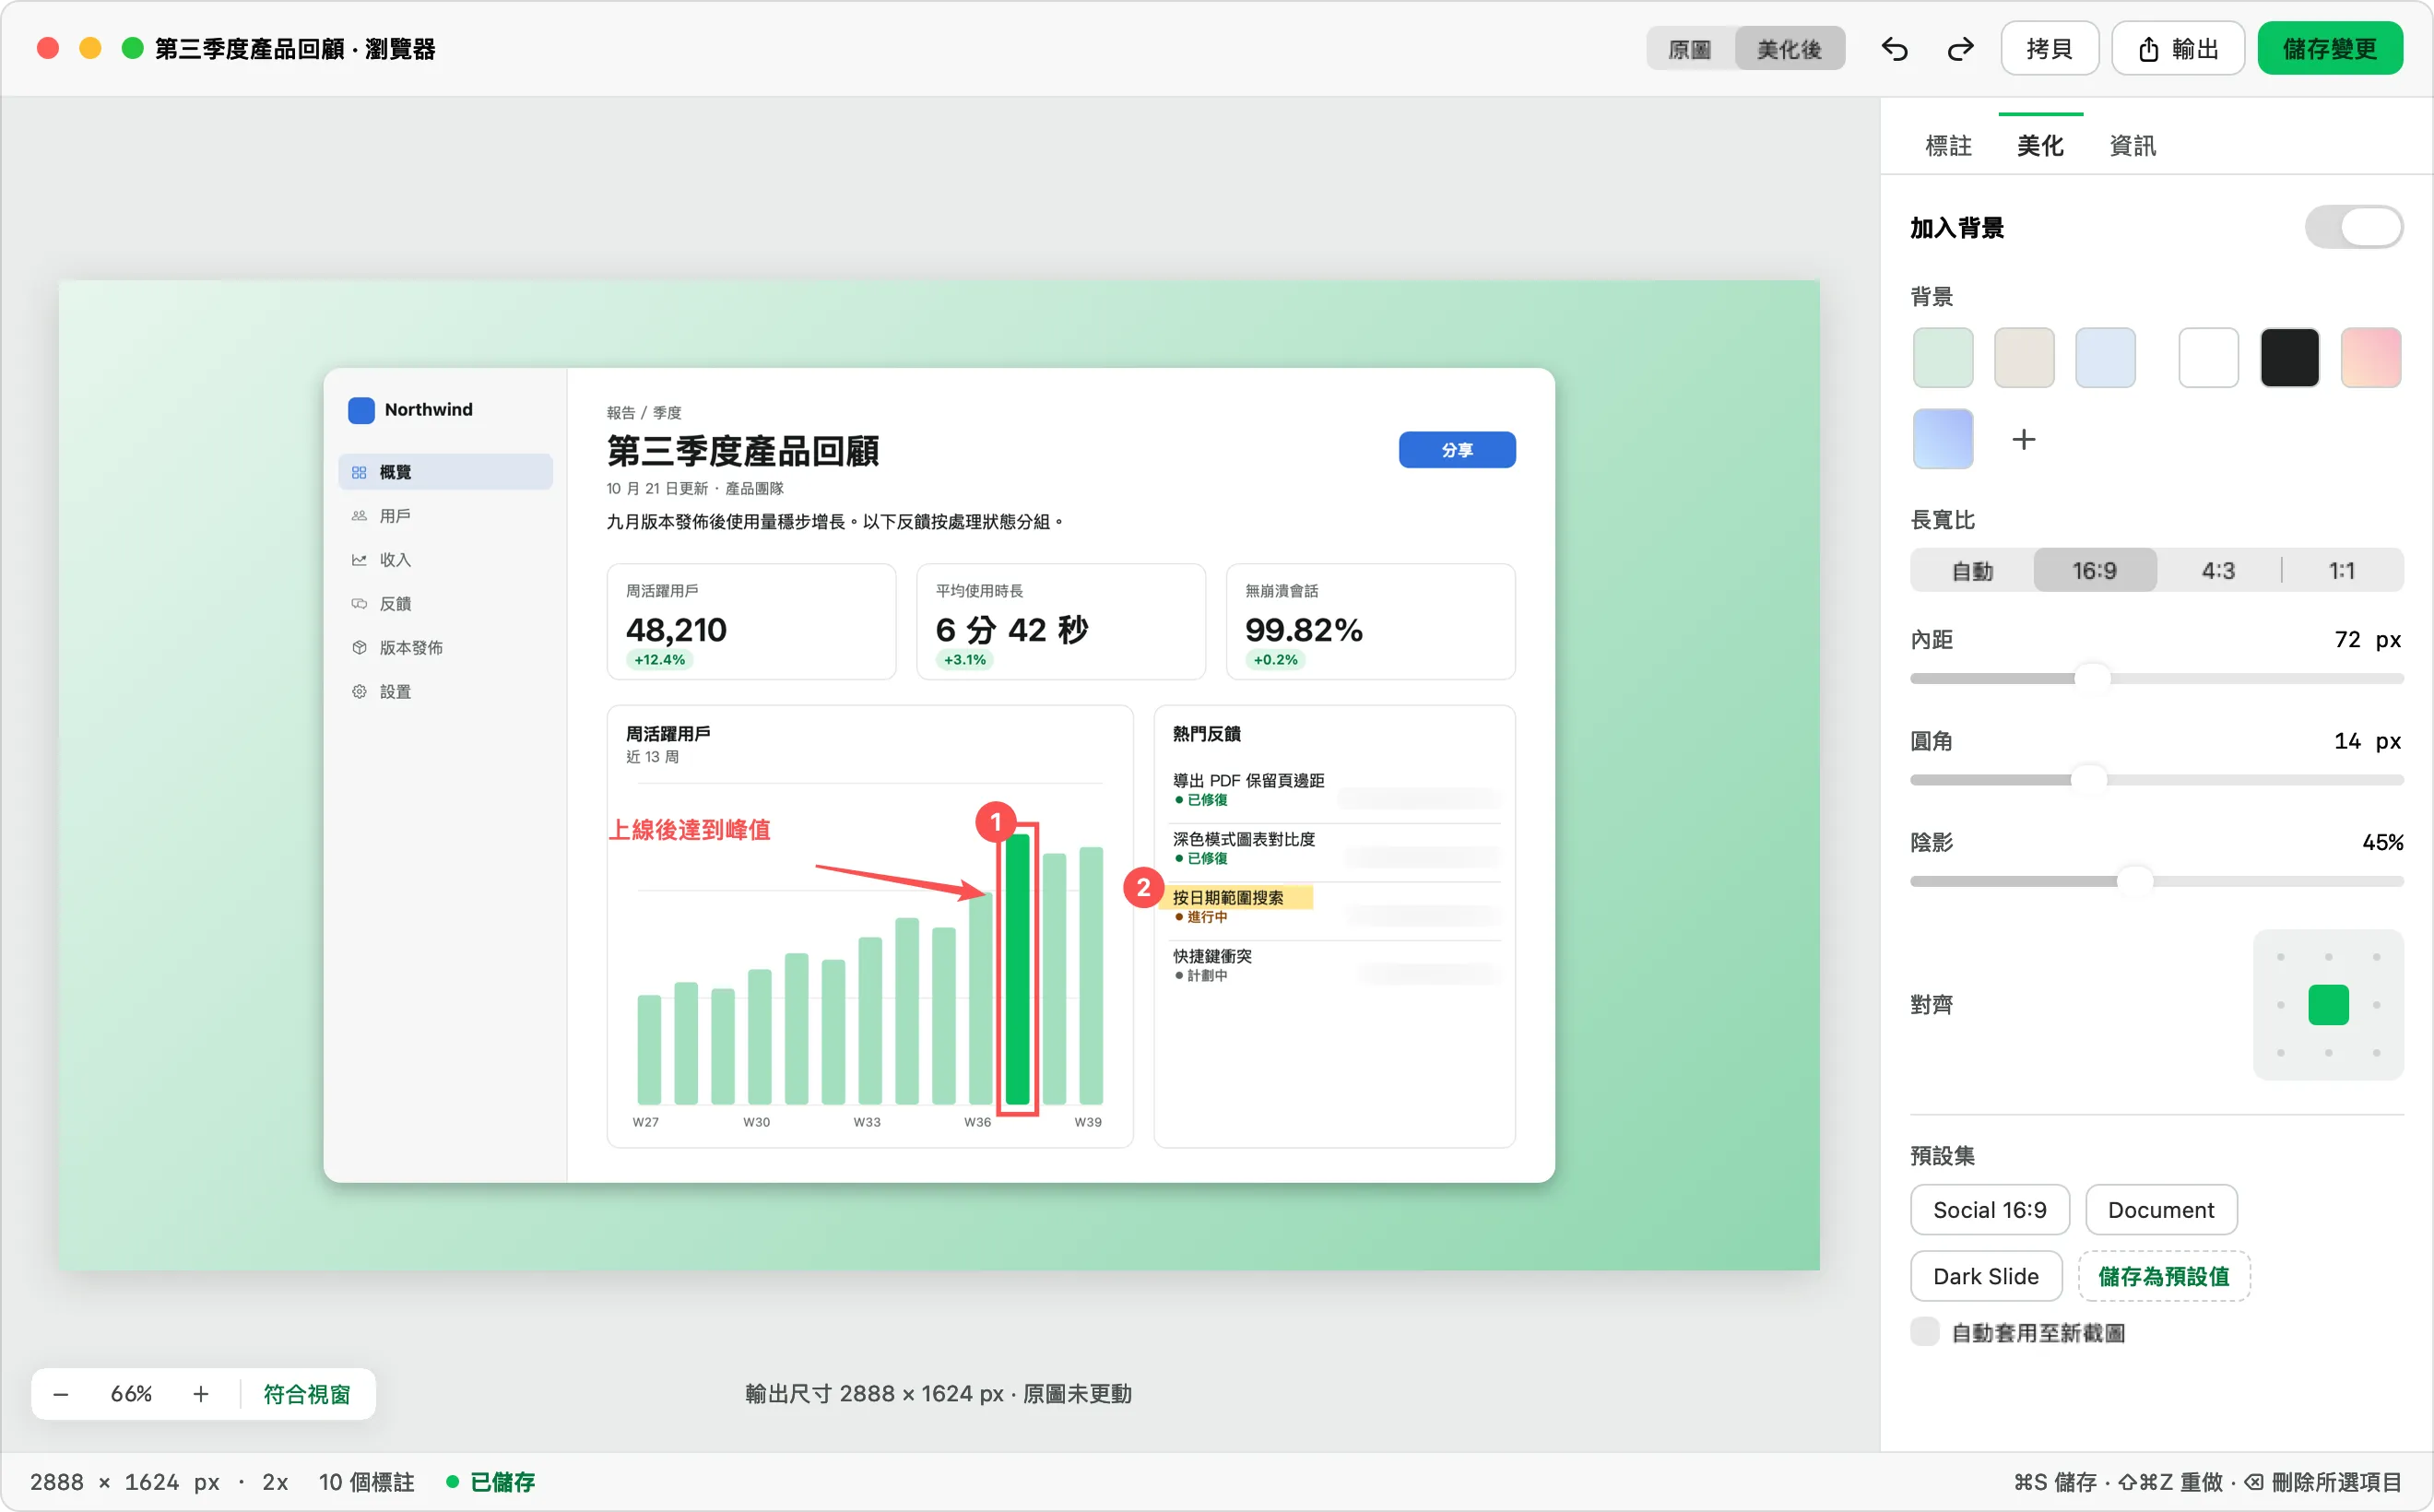Click the 拷貝 copy button

click(2049, 49)
